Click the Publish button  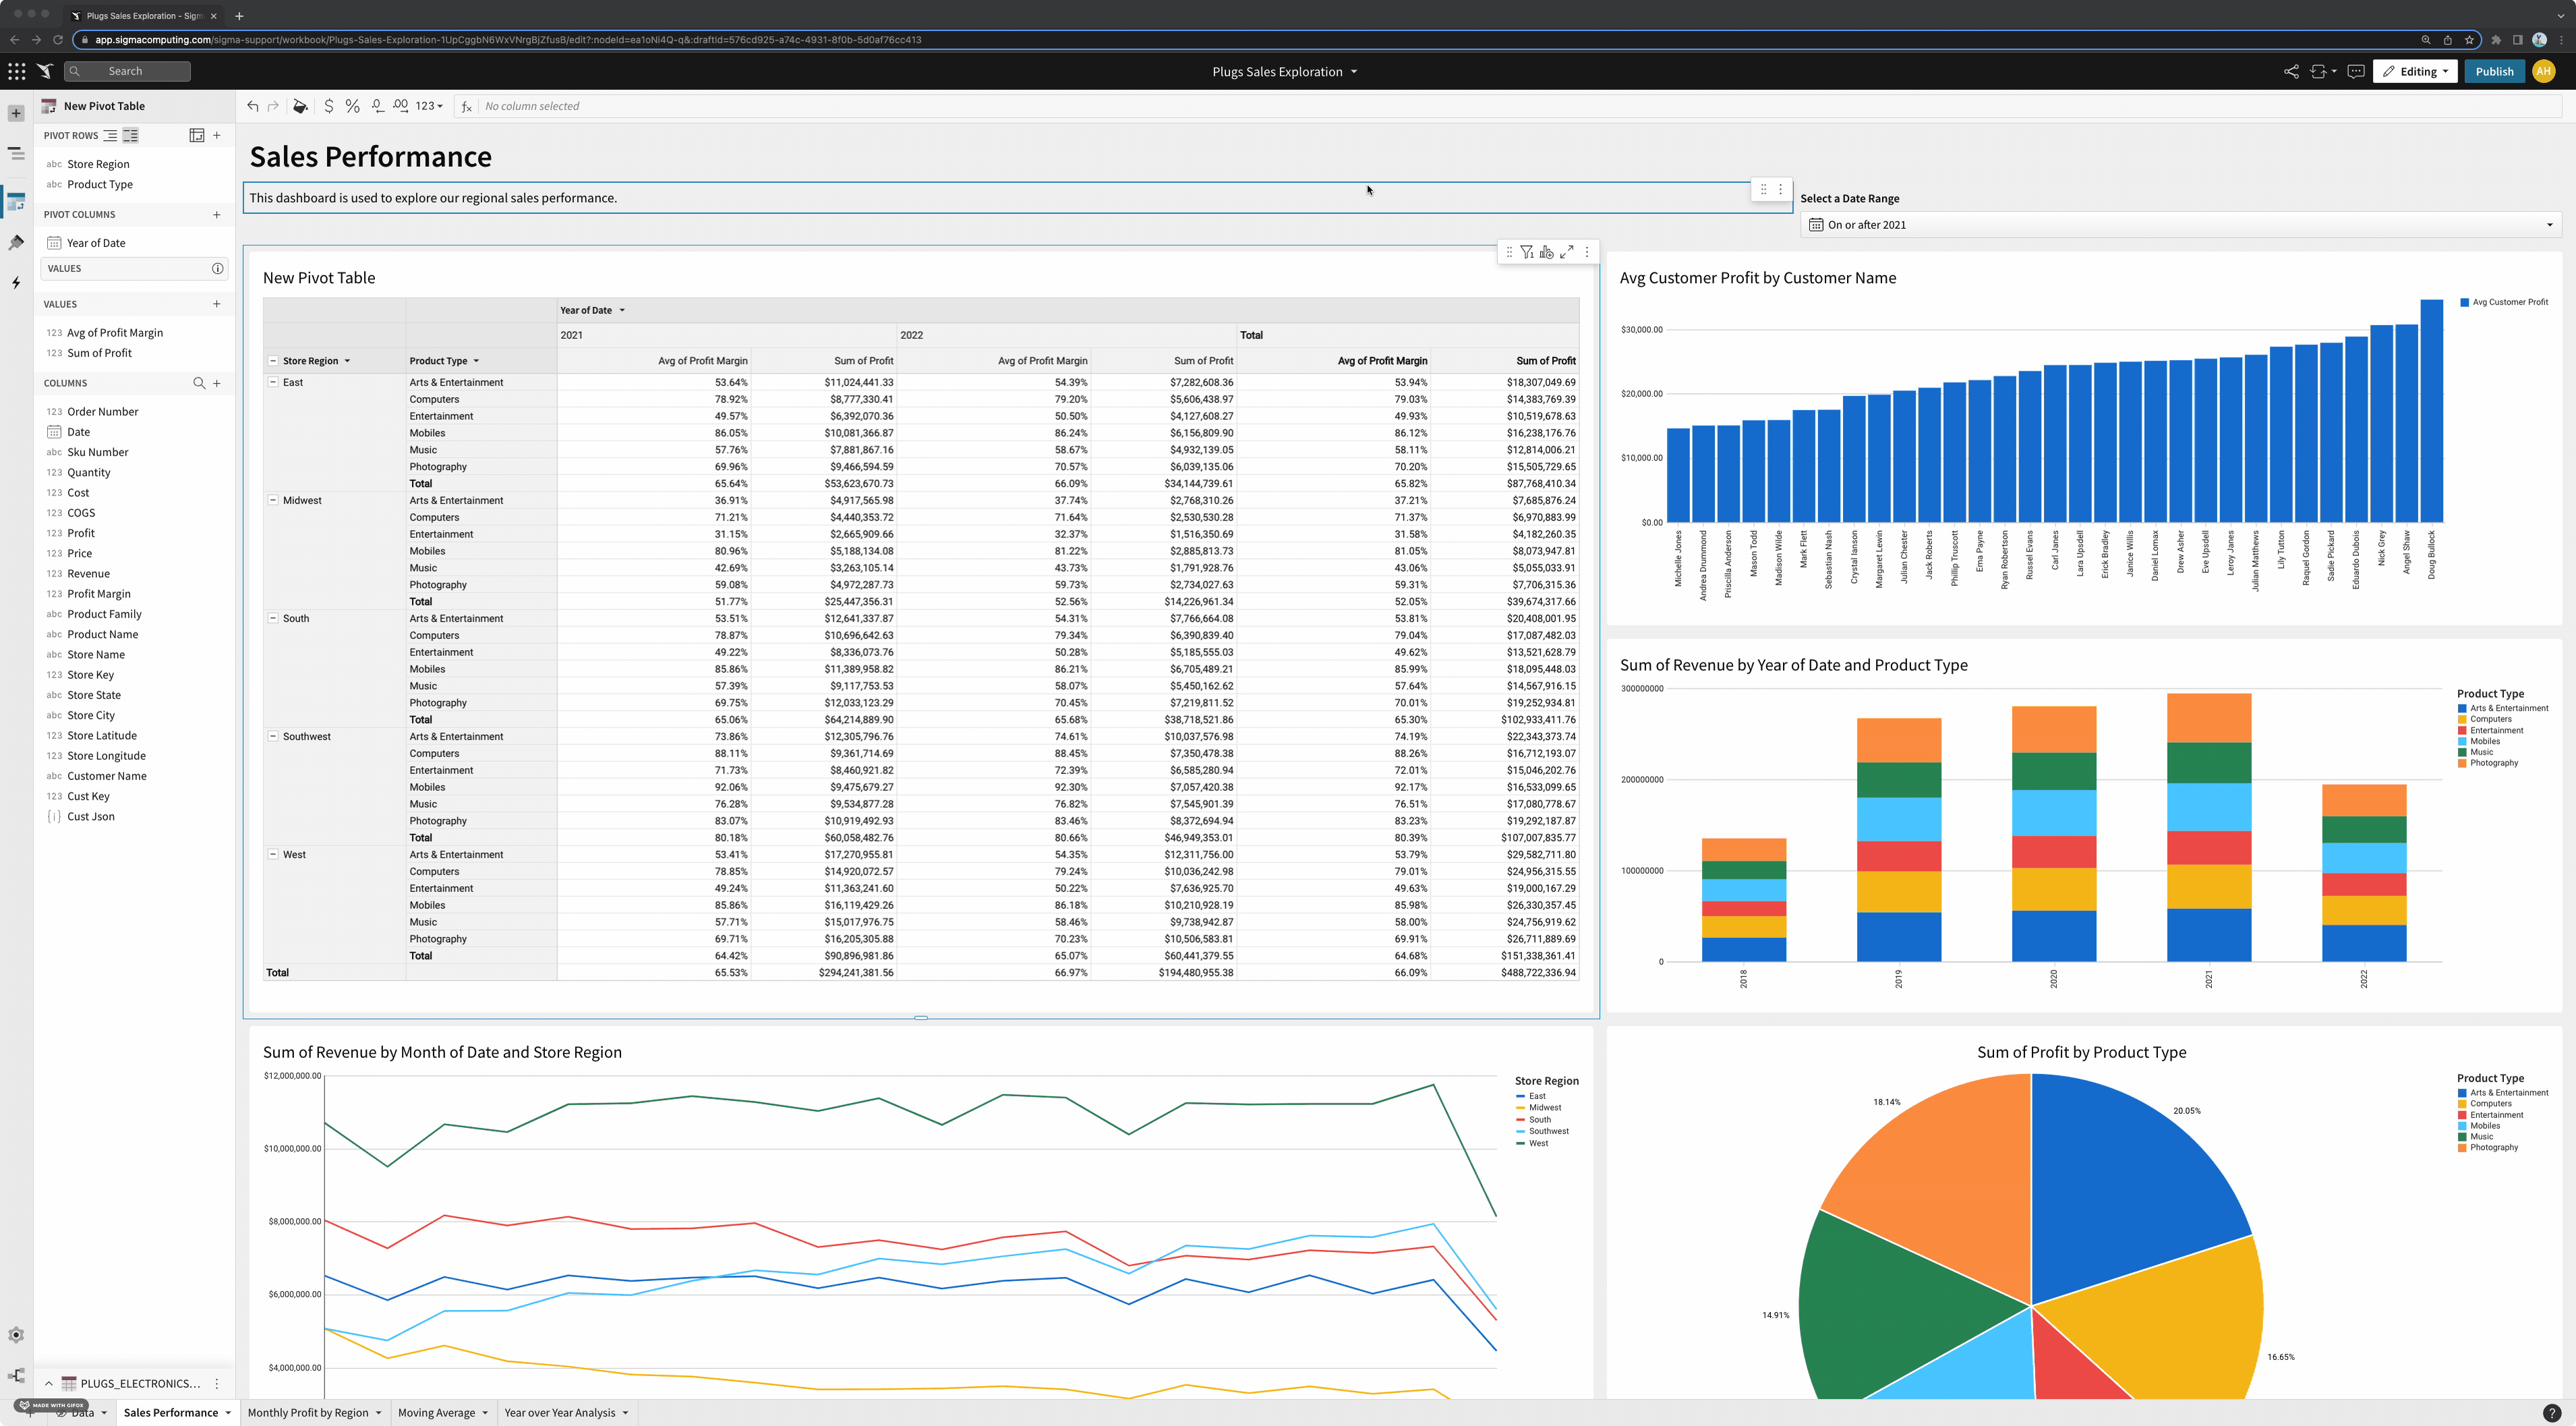(2494, 71)
